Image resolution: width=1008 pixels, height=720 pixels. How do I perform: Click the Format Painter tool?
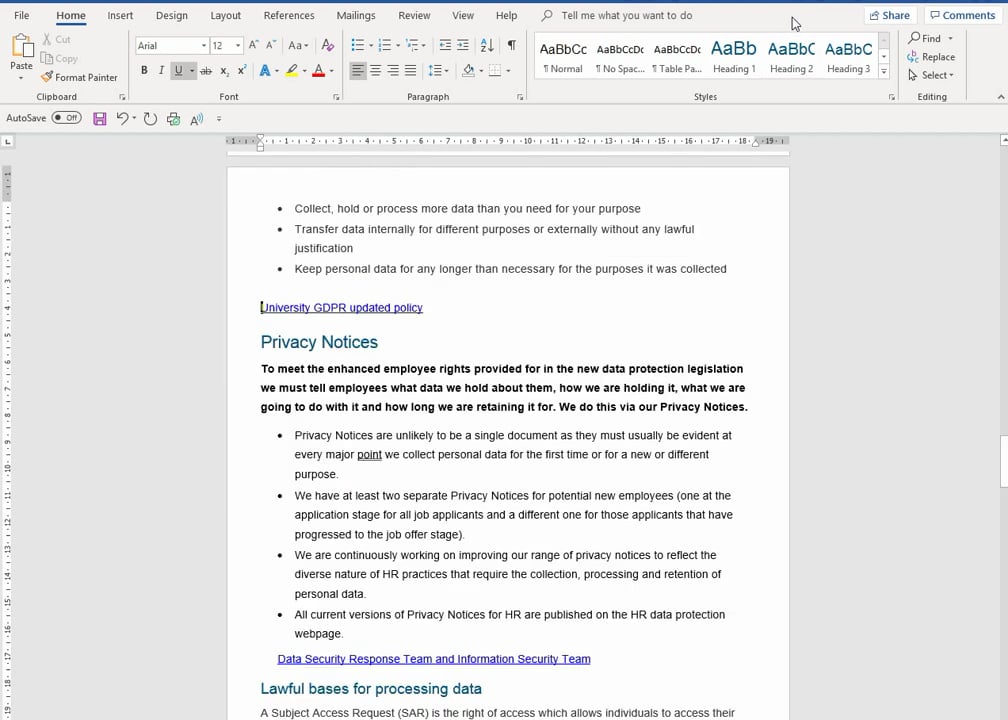point(79,77)
